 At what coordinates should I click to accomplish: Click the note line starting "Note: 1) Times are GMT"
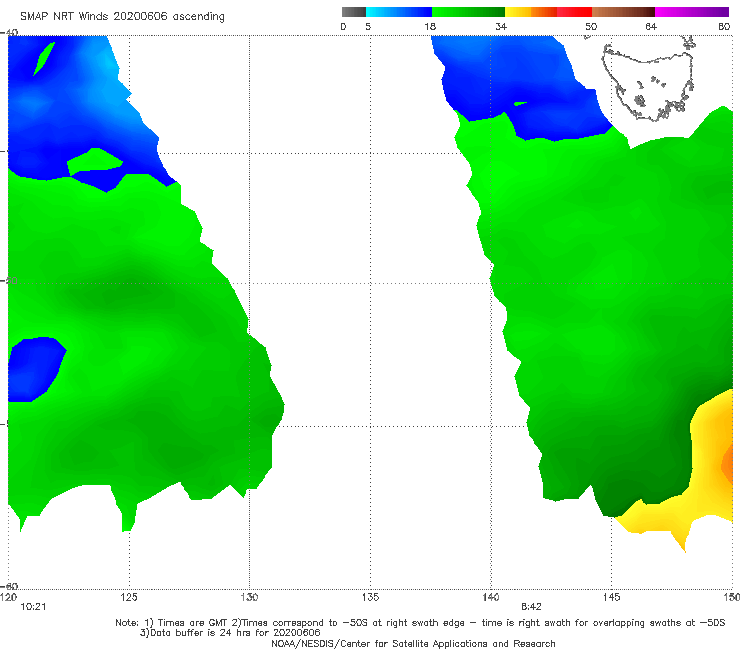[x=420, y=623]
